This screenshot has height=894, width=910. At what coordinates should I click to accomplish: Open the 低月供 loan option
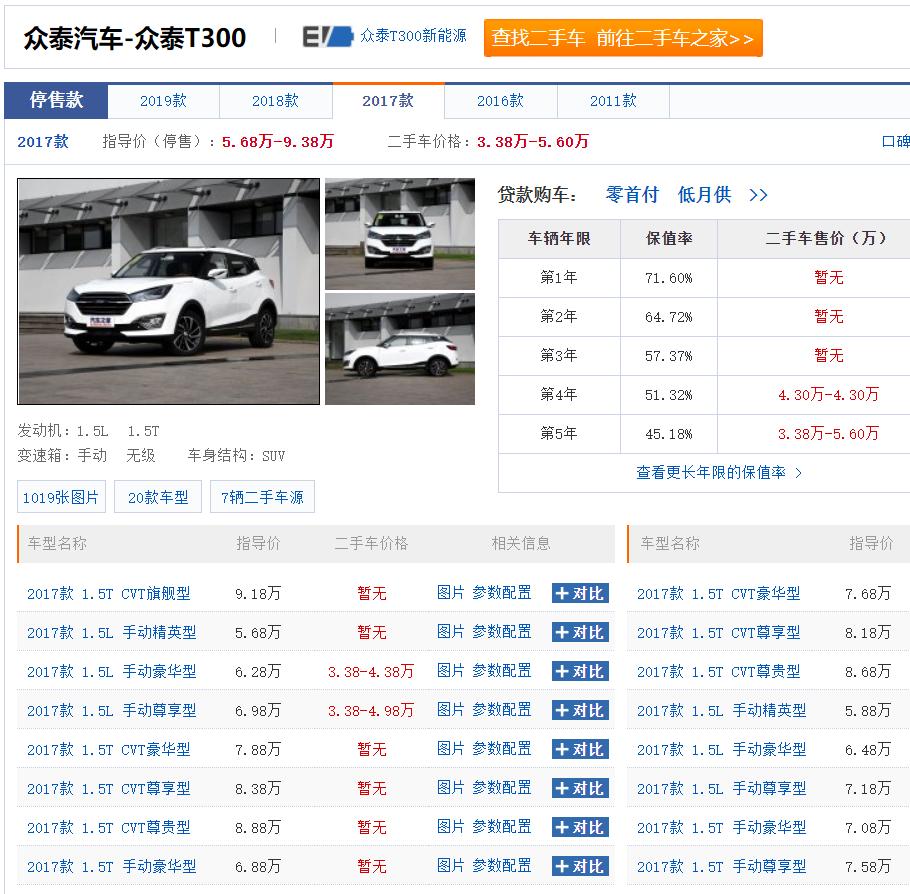705,195
